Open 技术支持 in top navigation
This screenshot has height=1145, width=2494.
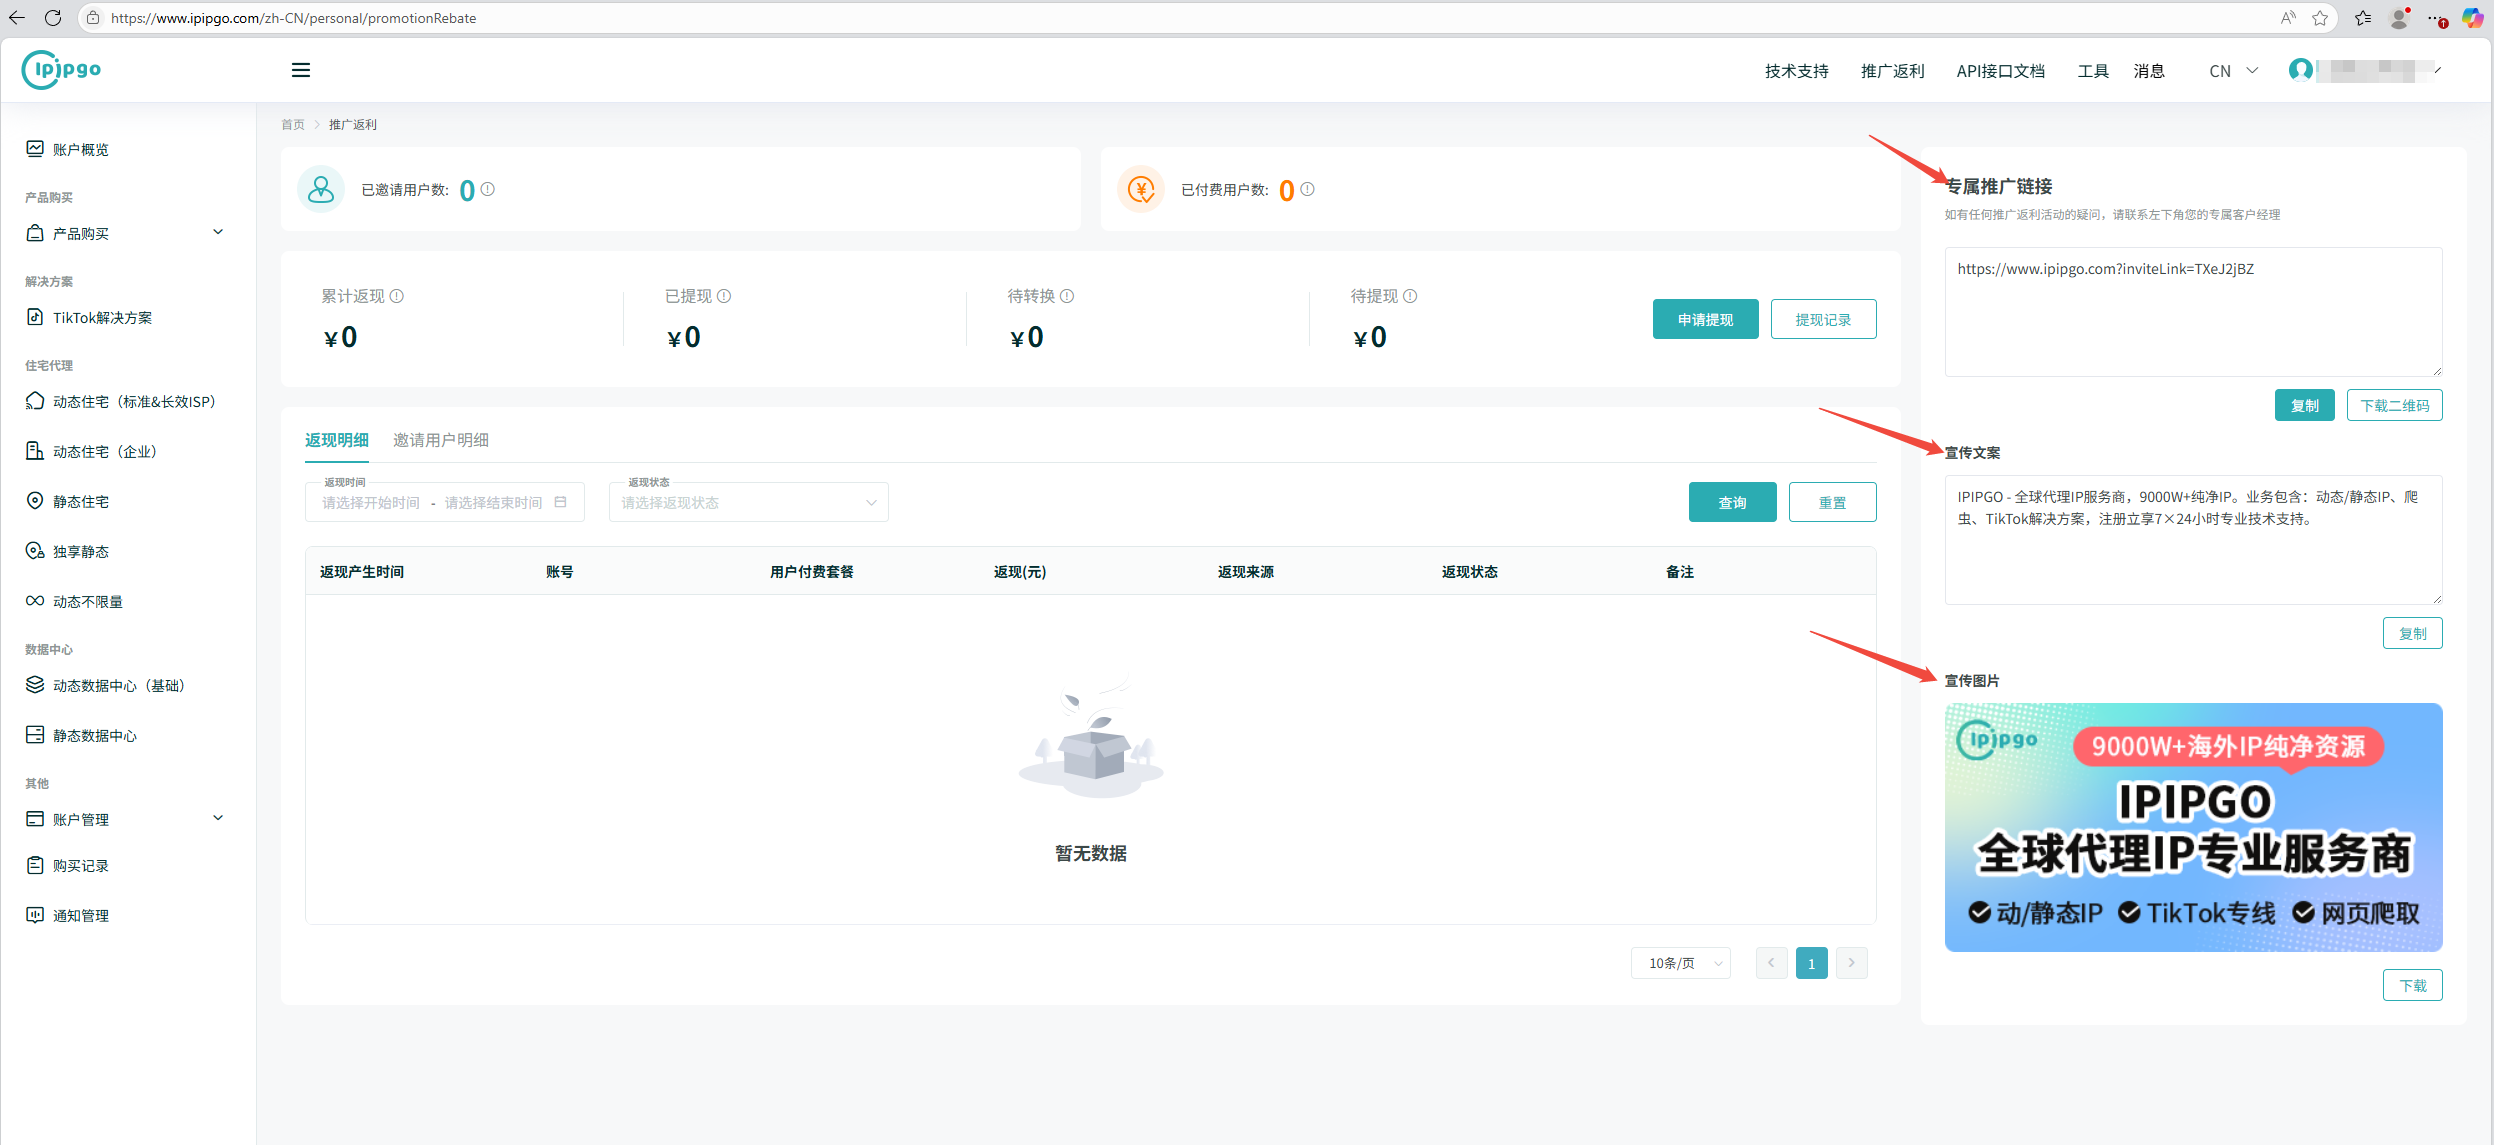1796,71
